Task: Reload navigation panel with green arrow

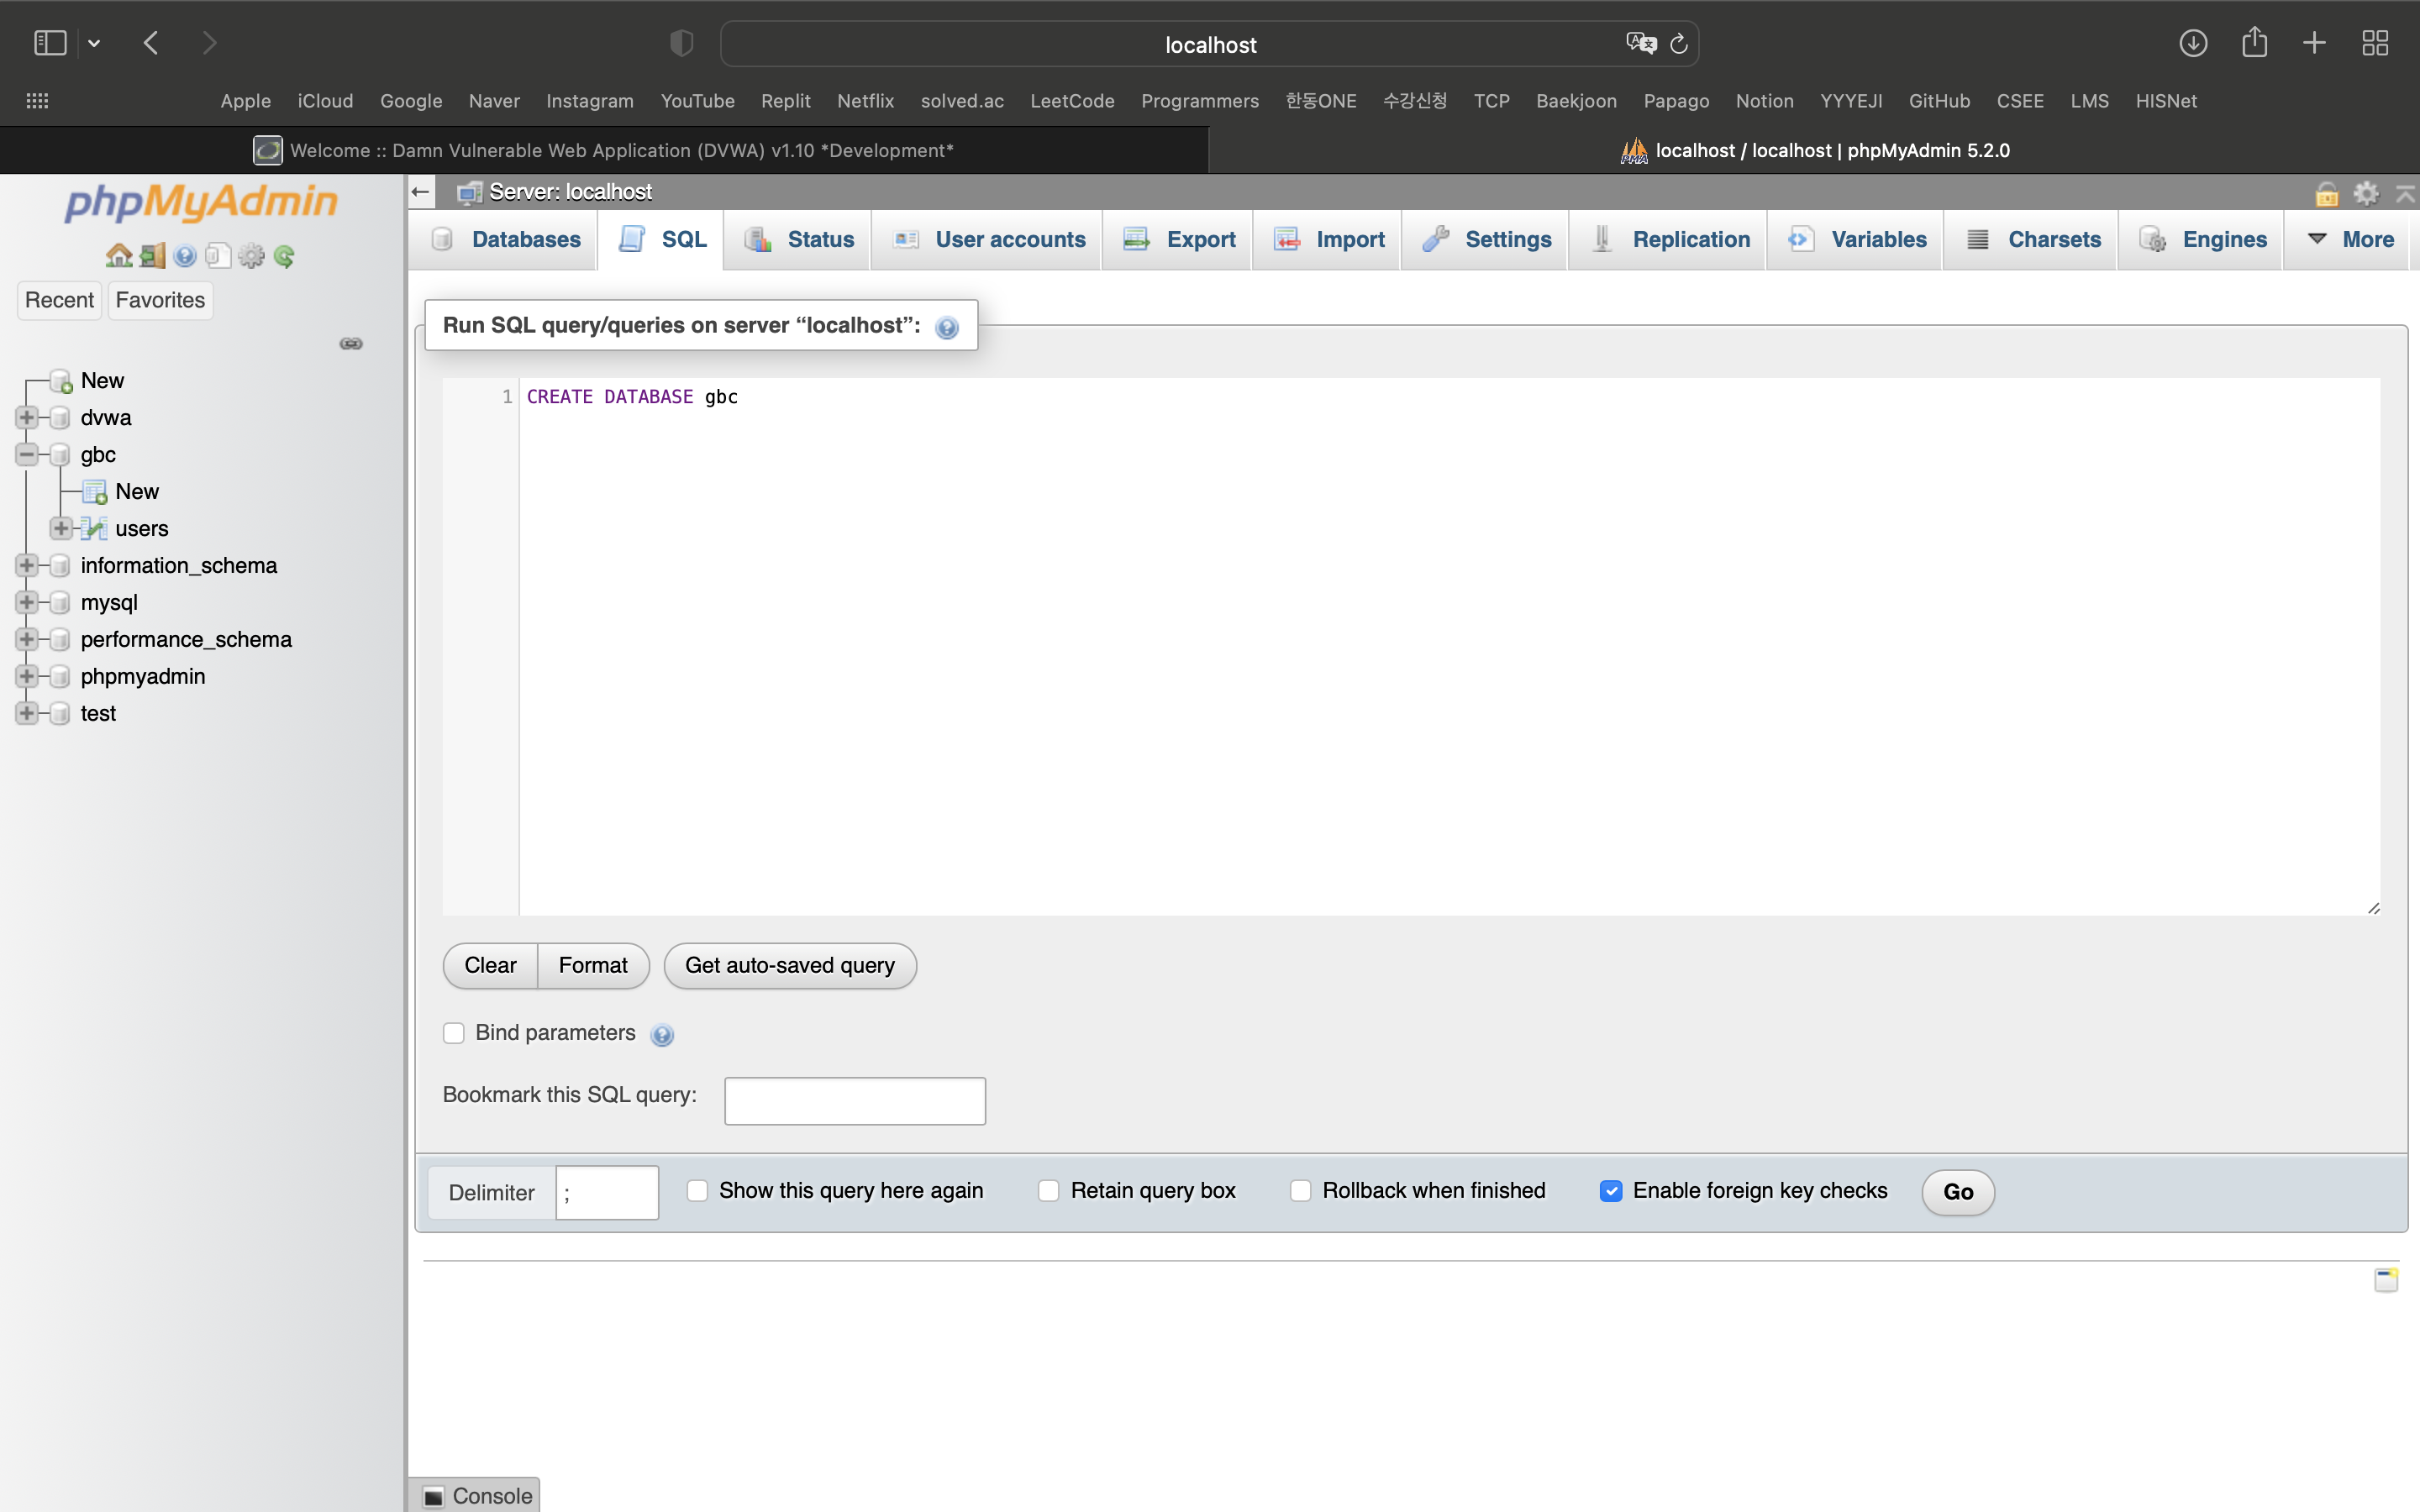Action: (284, 256)
